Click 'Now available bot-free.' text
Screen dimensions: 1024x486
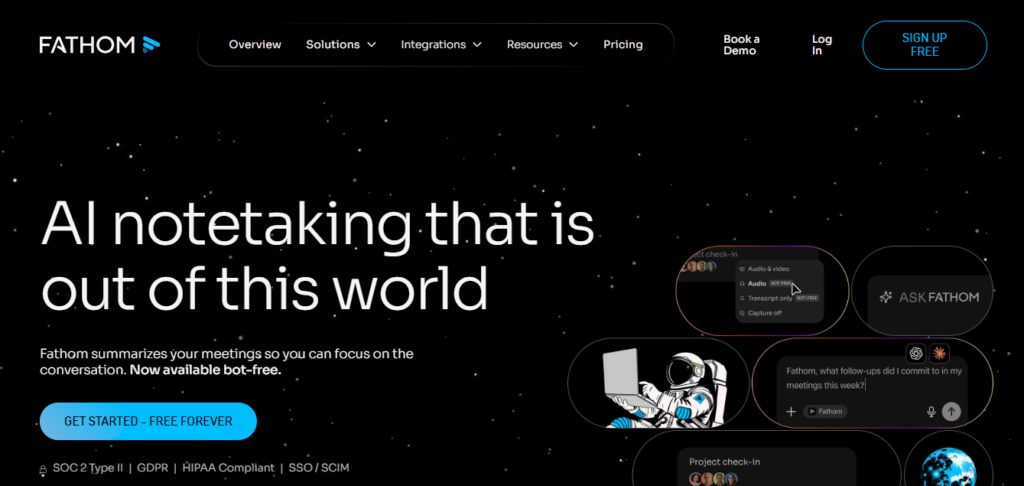[205, 370]
